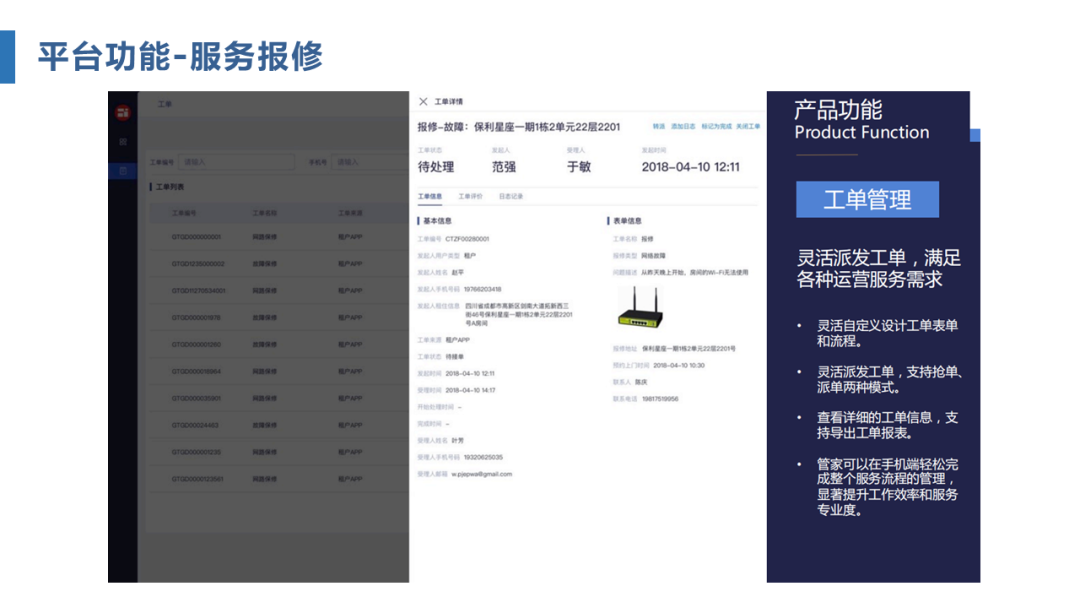Click the appointment time 2018-04-10 10:30
1080x608 pixels.
point(678,366)
